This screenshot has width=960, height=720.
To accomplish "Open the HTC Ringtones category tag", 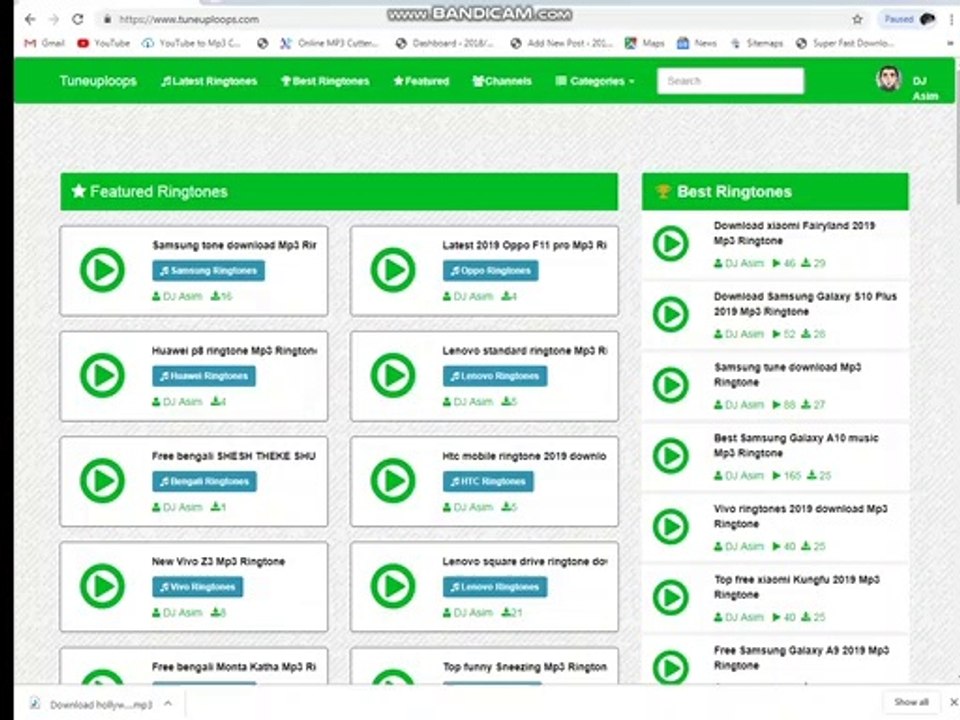I will [488, 481].
